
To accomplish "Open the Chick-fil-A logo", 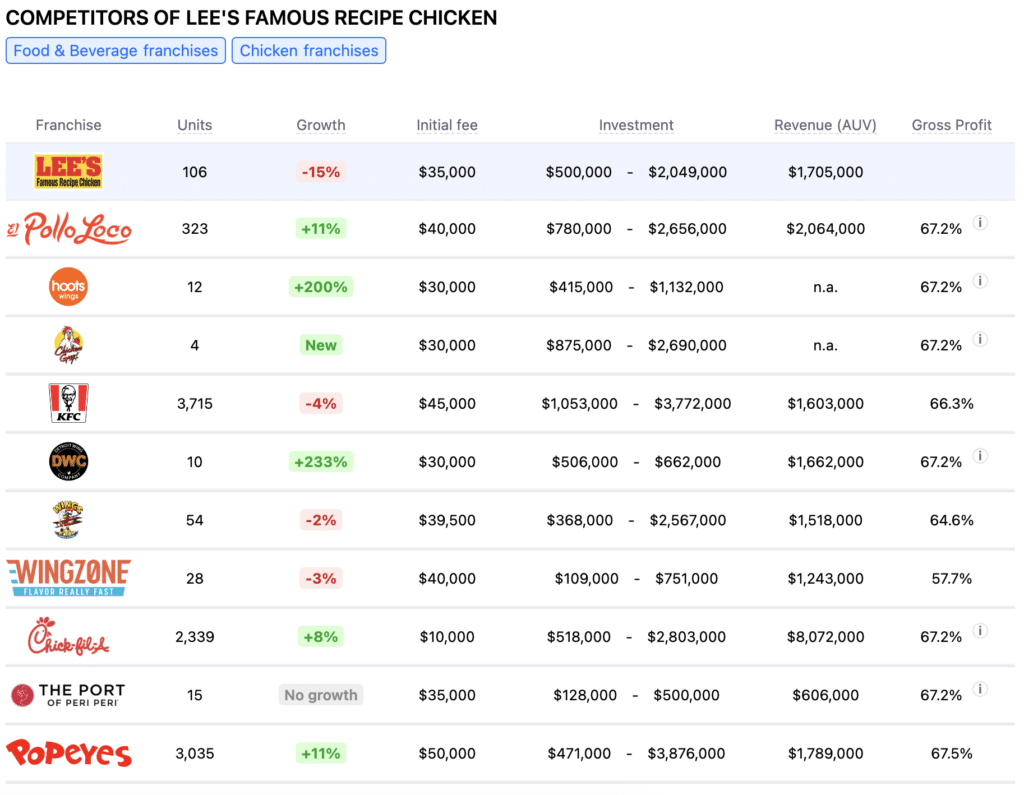I will coord(69,636).
